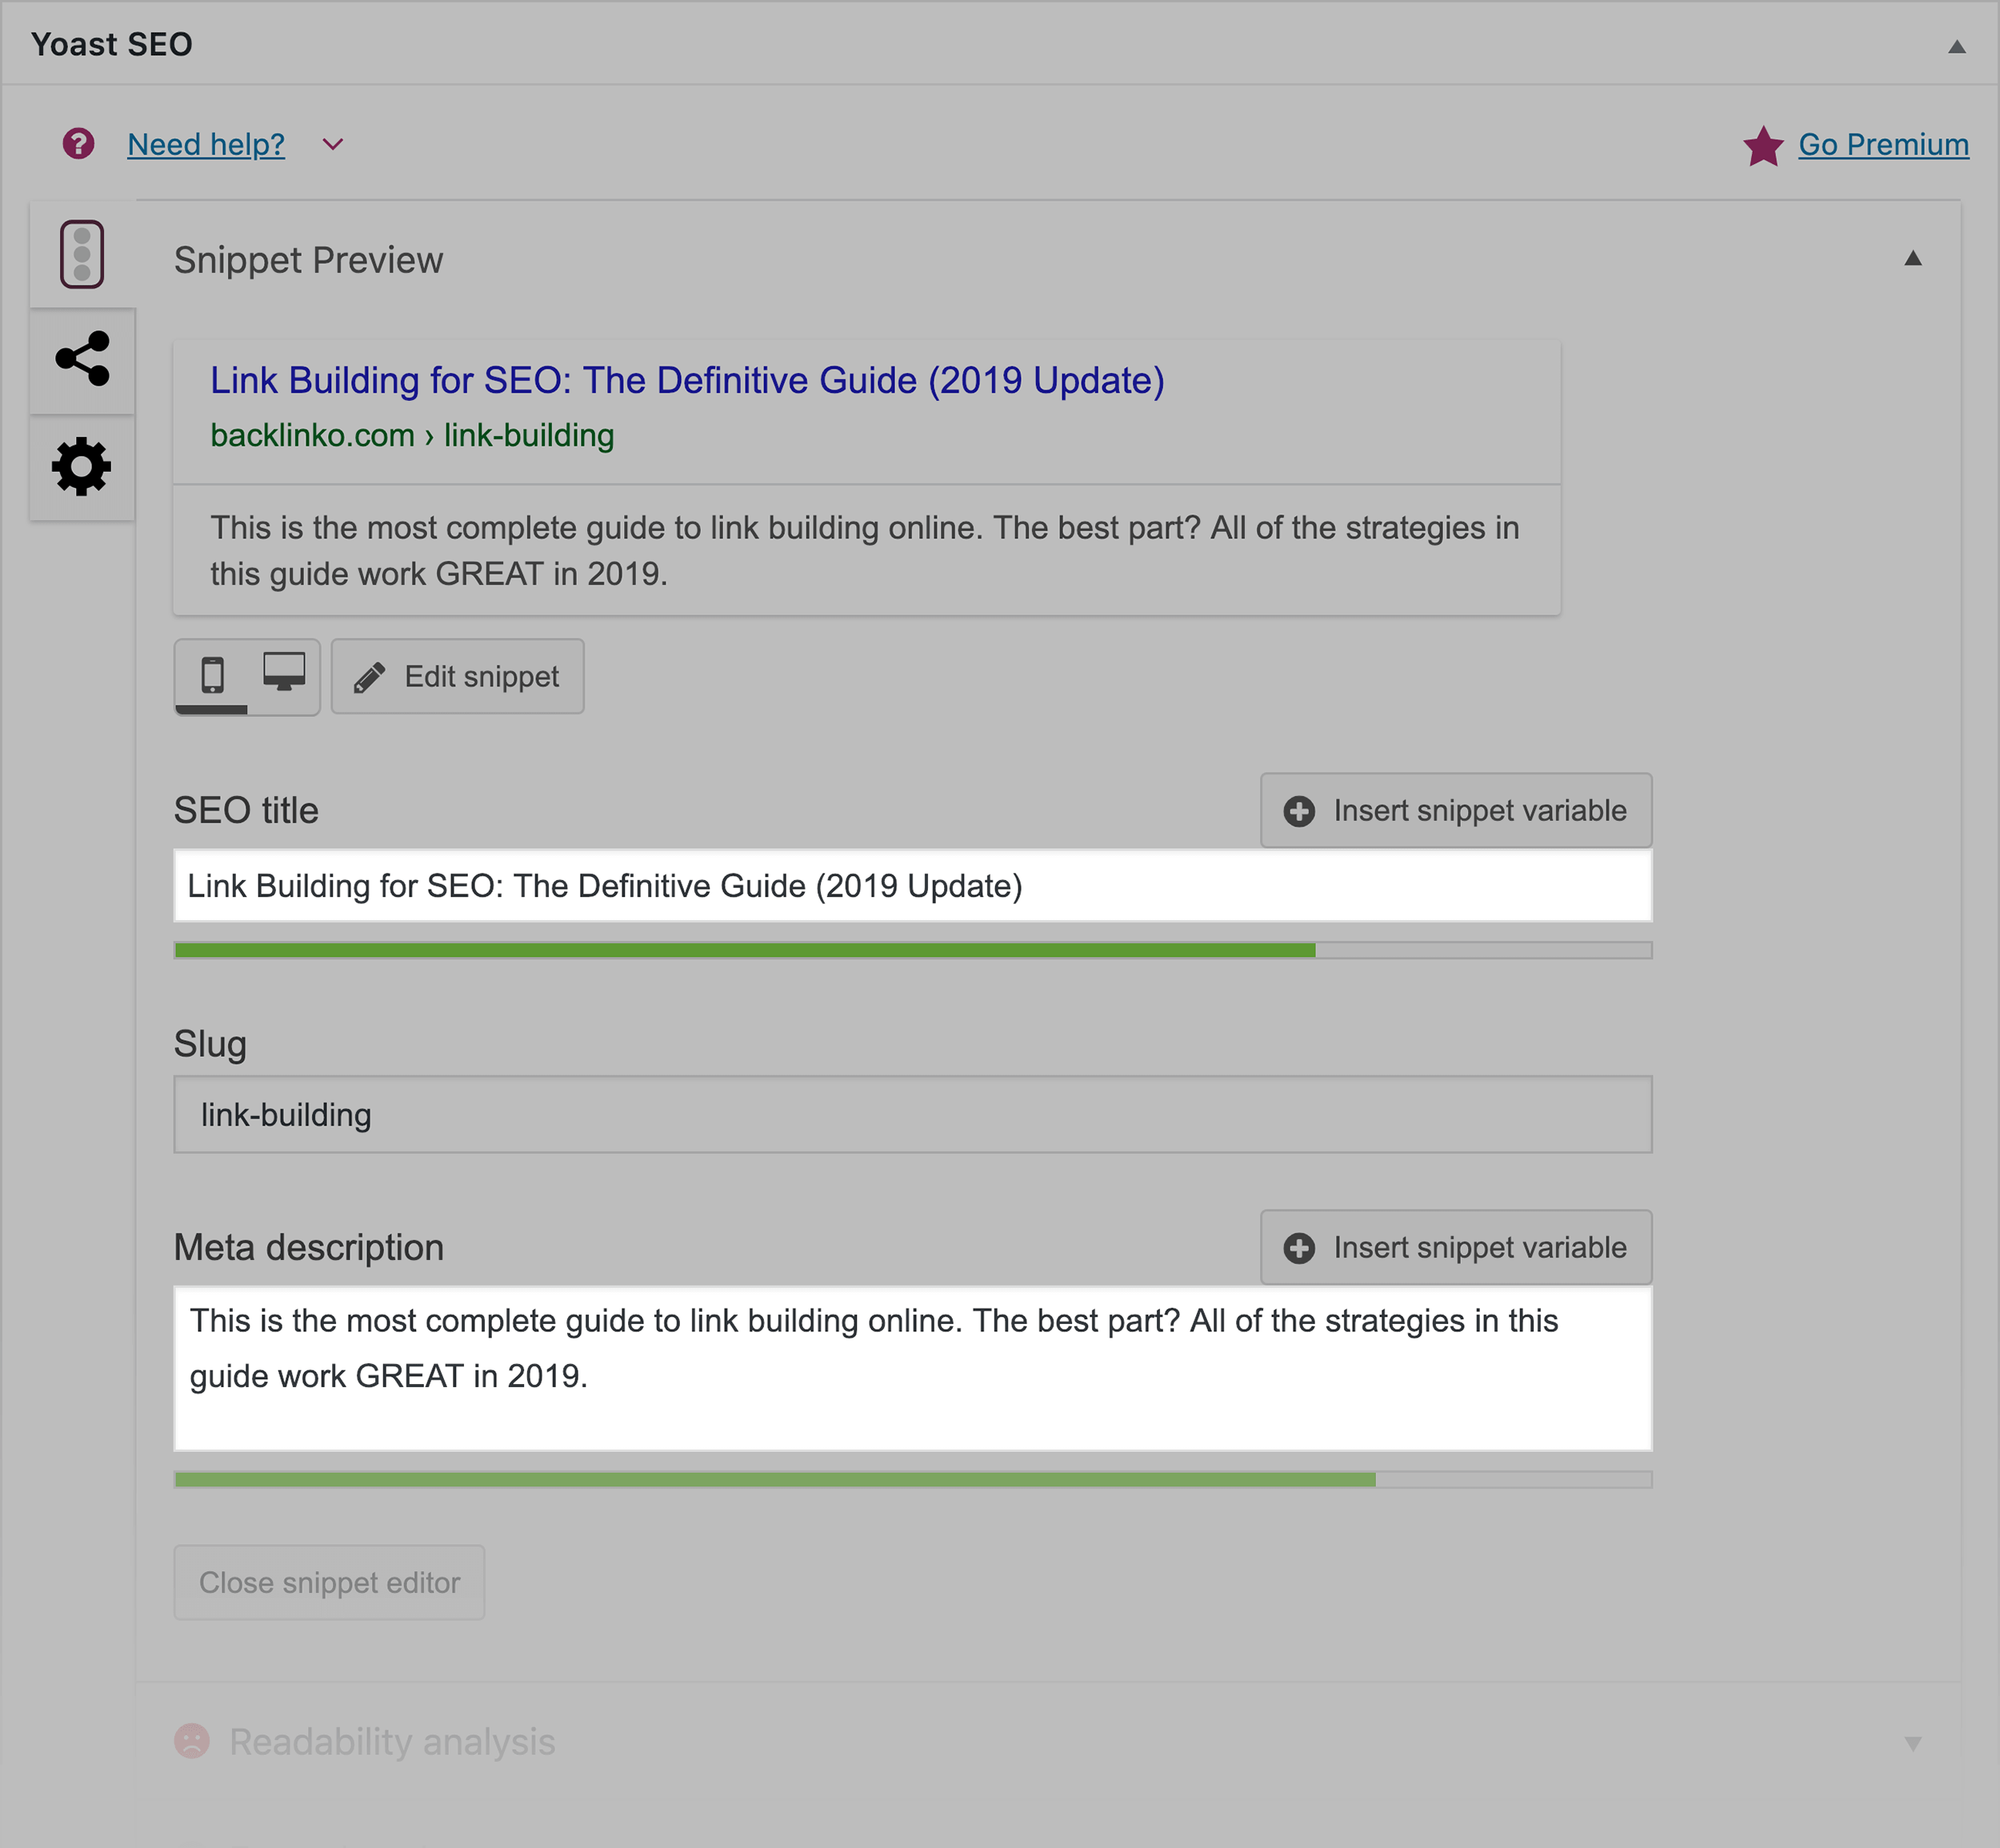Click the settings gear icon in sidebar
2000x1848 pixels.
tap(82, 466)
